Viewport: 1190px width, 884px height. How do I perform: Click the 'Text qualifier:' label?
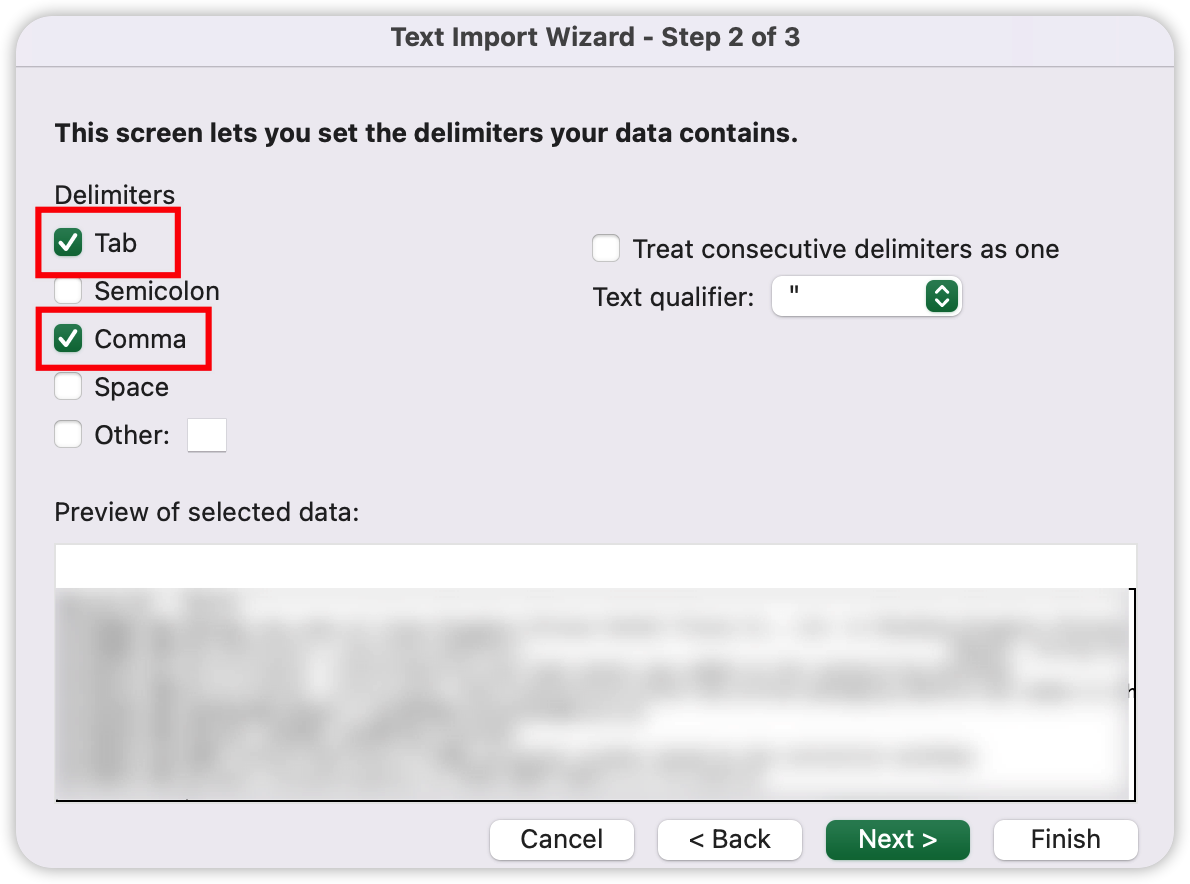673,297
